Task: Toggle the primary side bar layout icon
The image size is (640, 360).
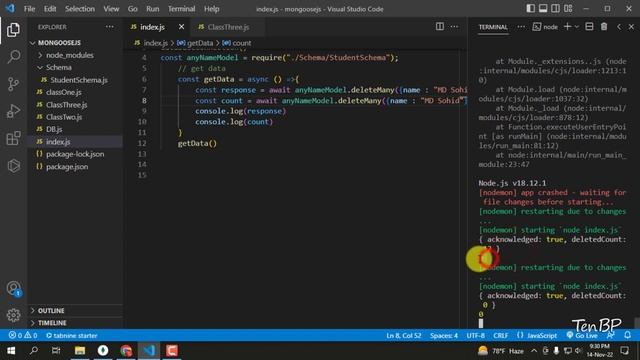Action: point(531,8)
